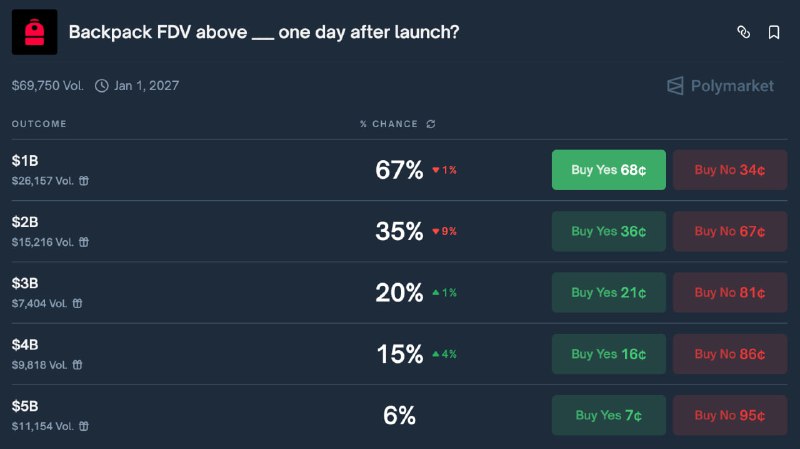This screenshot has width=800, height=449.
Task: Buy No at 34¢ for $1B
Action: point(729,170)
